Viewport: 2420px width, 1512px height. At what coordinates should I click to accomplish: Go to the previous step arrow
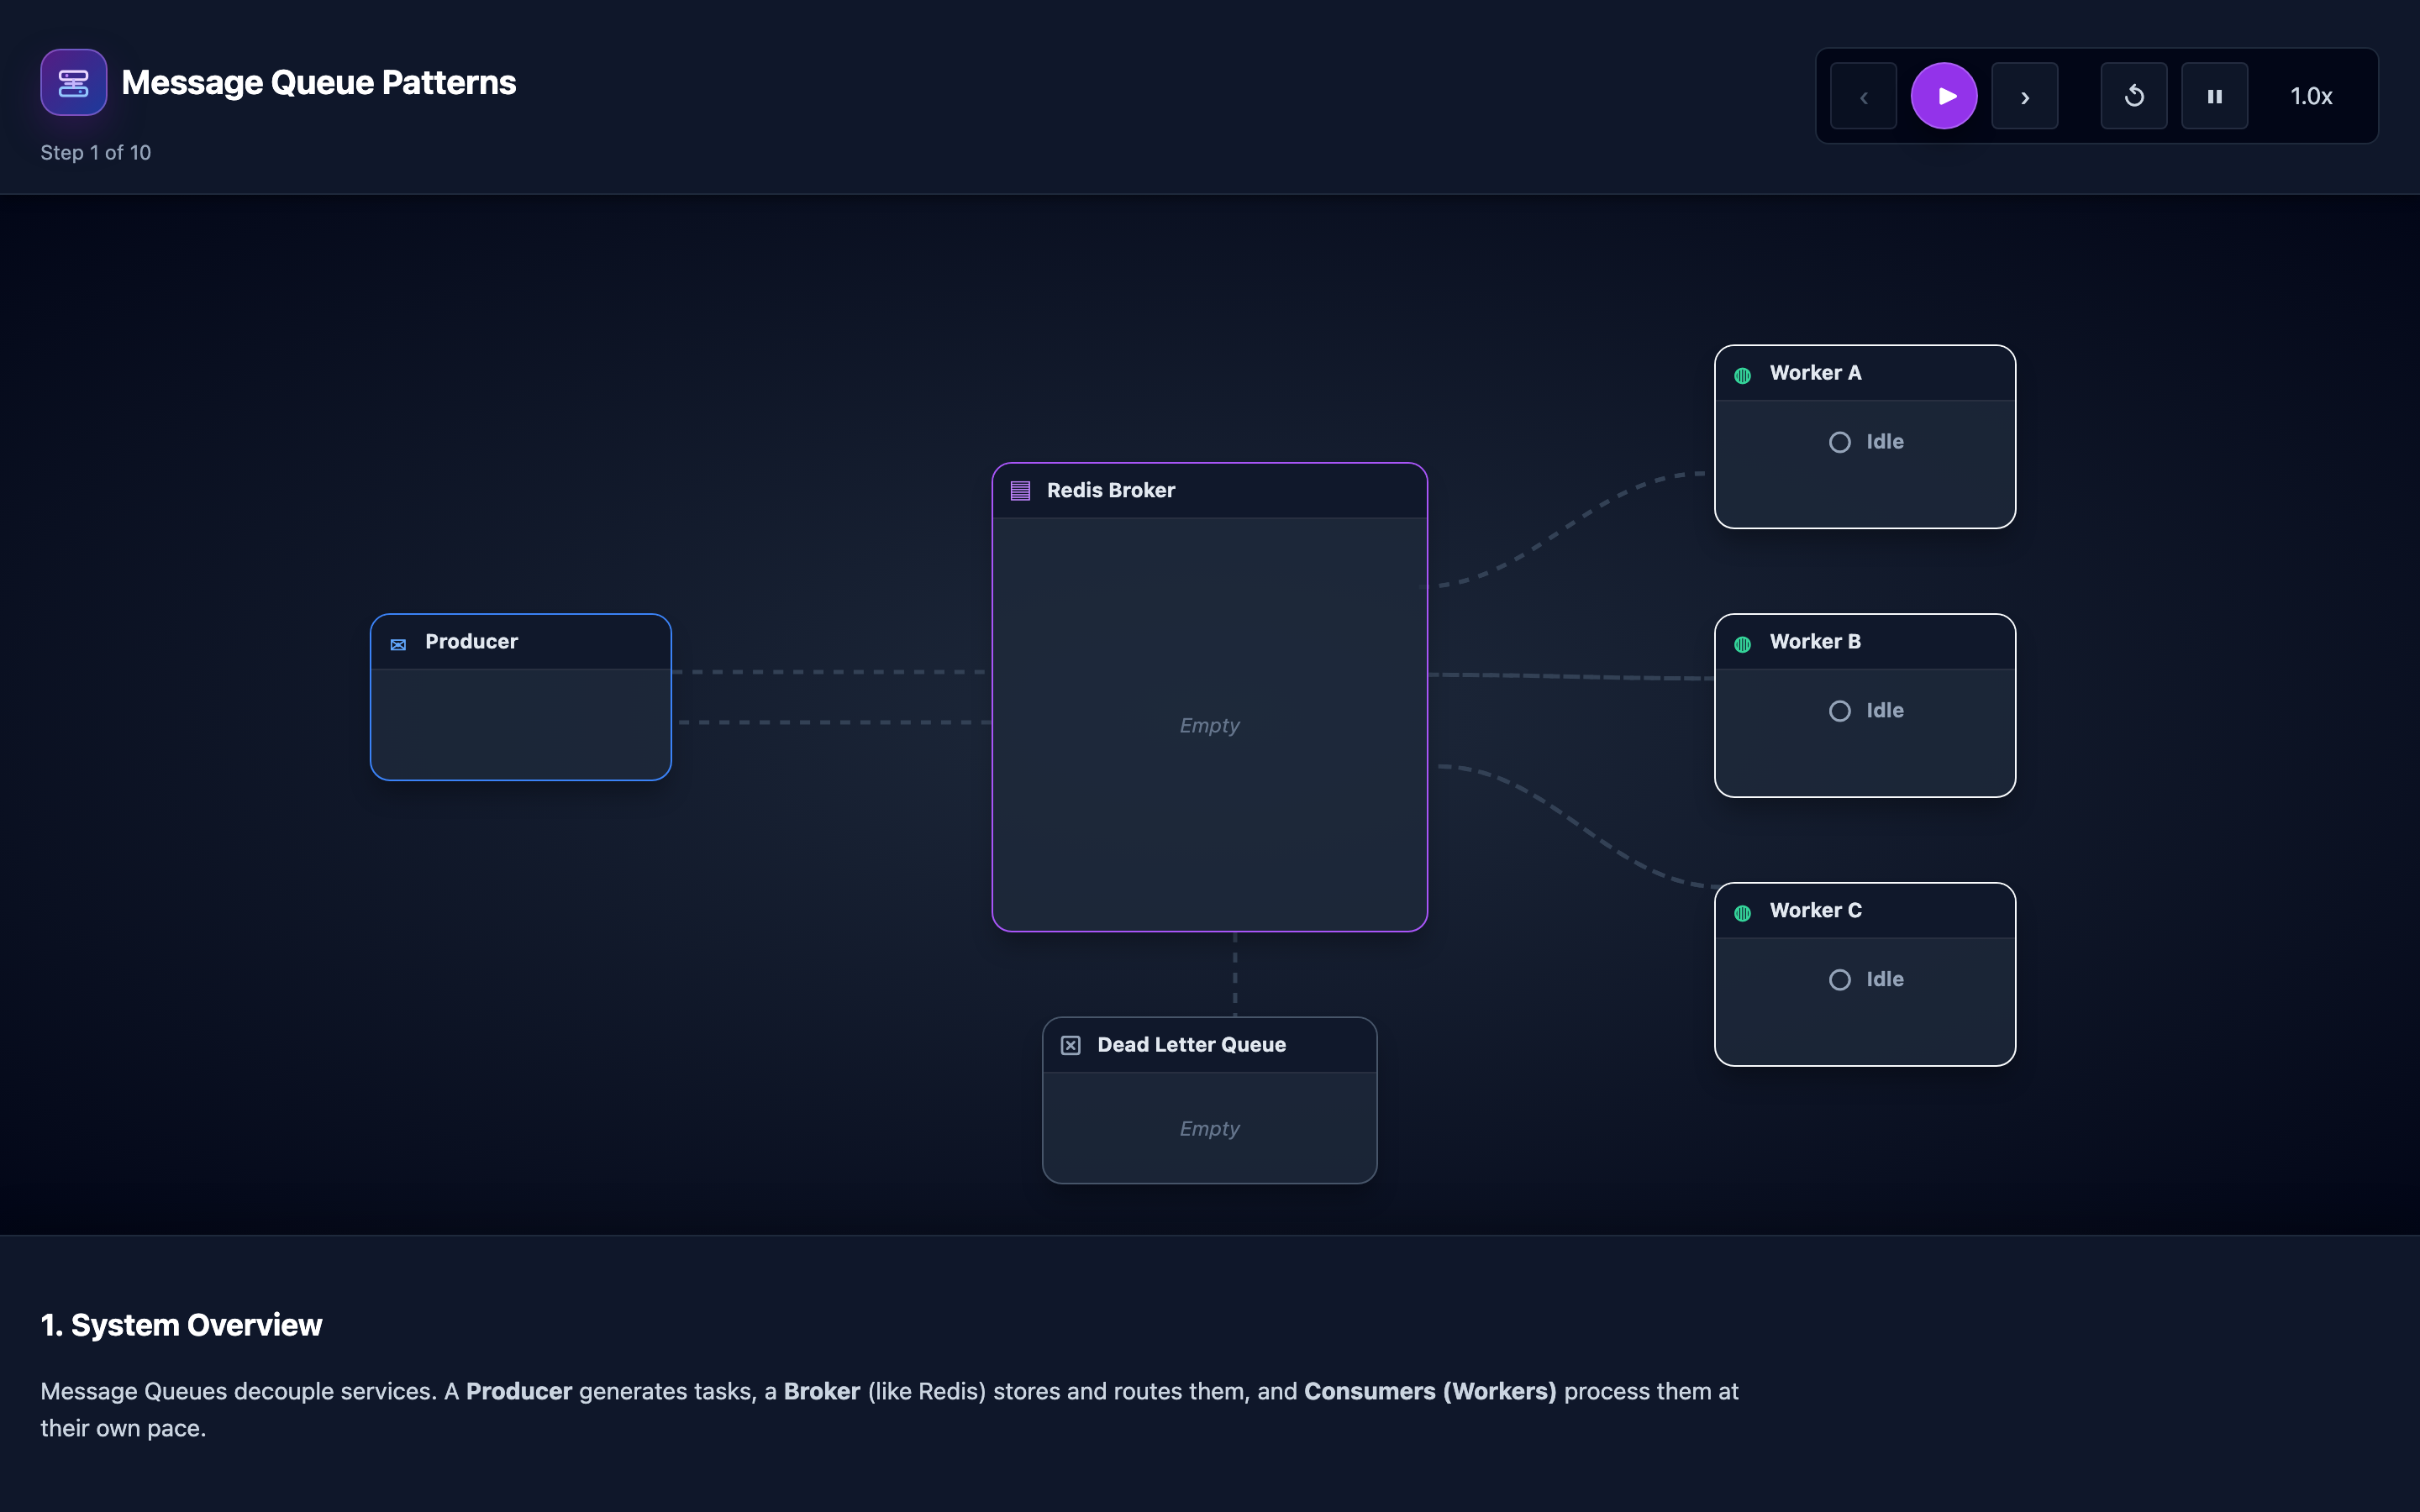(x=1863, y=96)
